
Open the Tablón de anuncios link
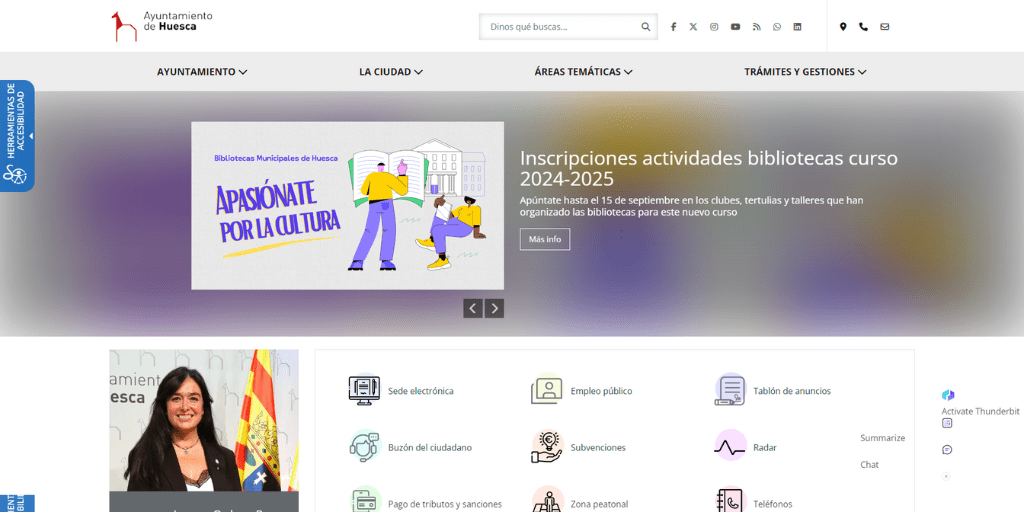click(x=792, y=391)
